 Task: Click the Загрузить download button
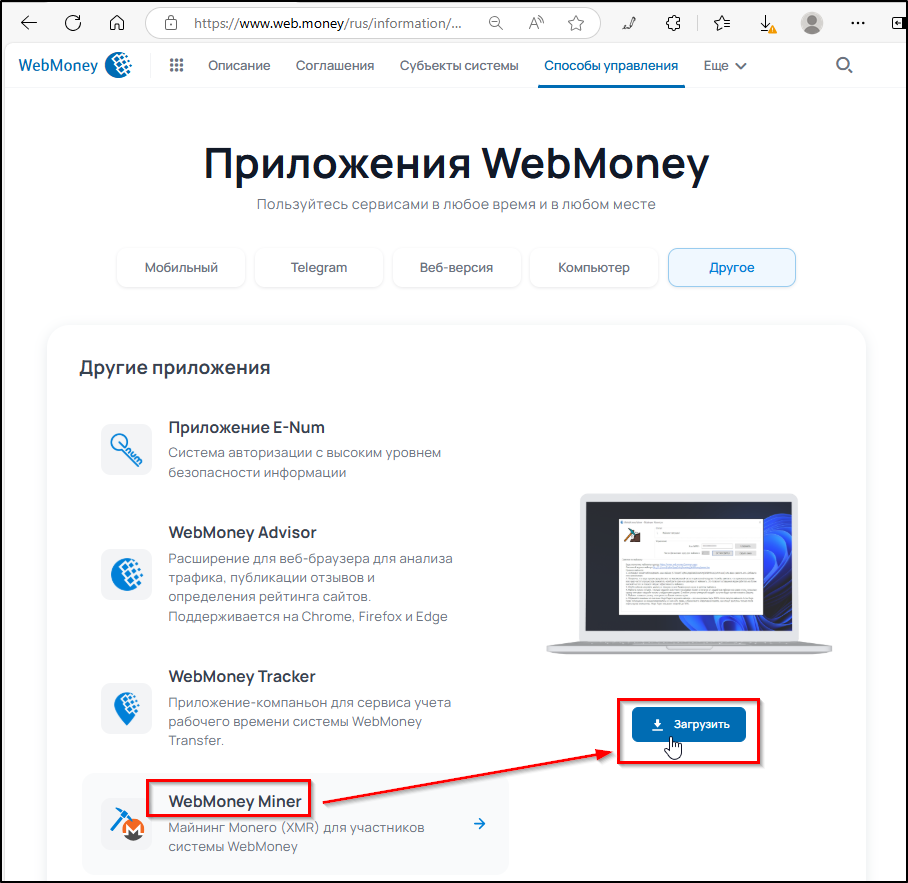click(x=689, y=724)
